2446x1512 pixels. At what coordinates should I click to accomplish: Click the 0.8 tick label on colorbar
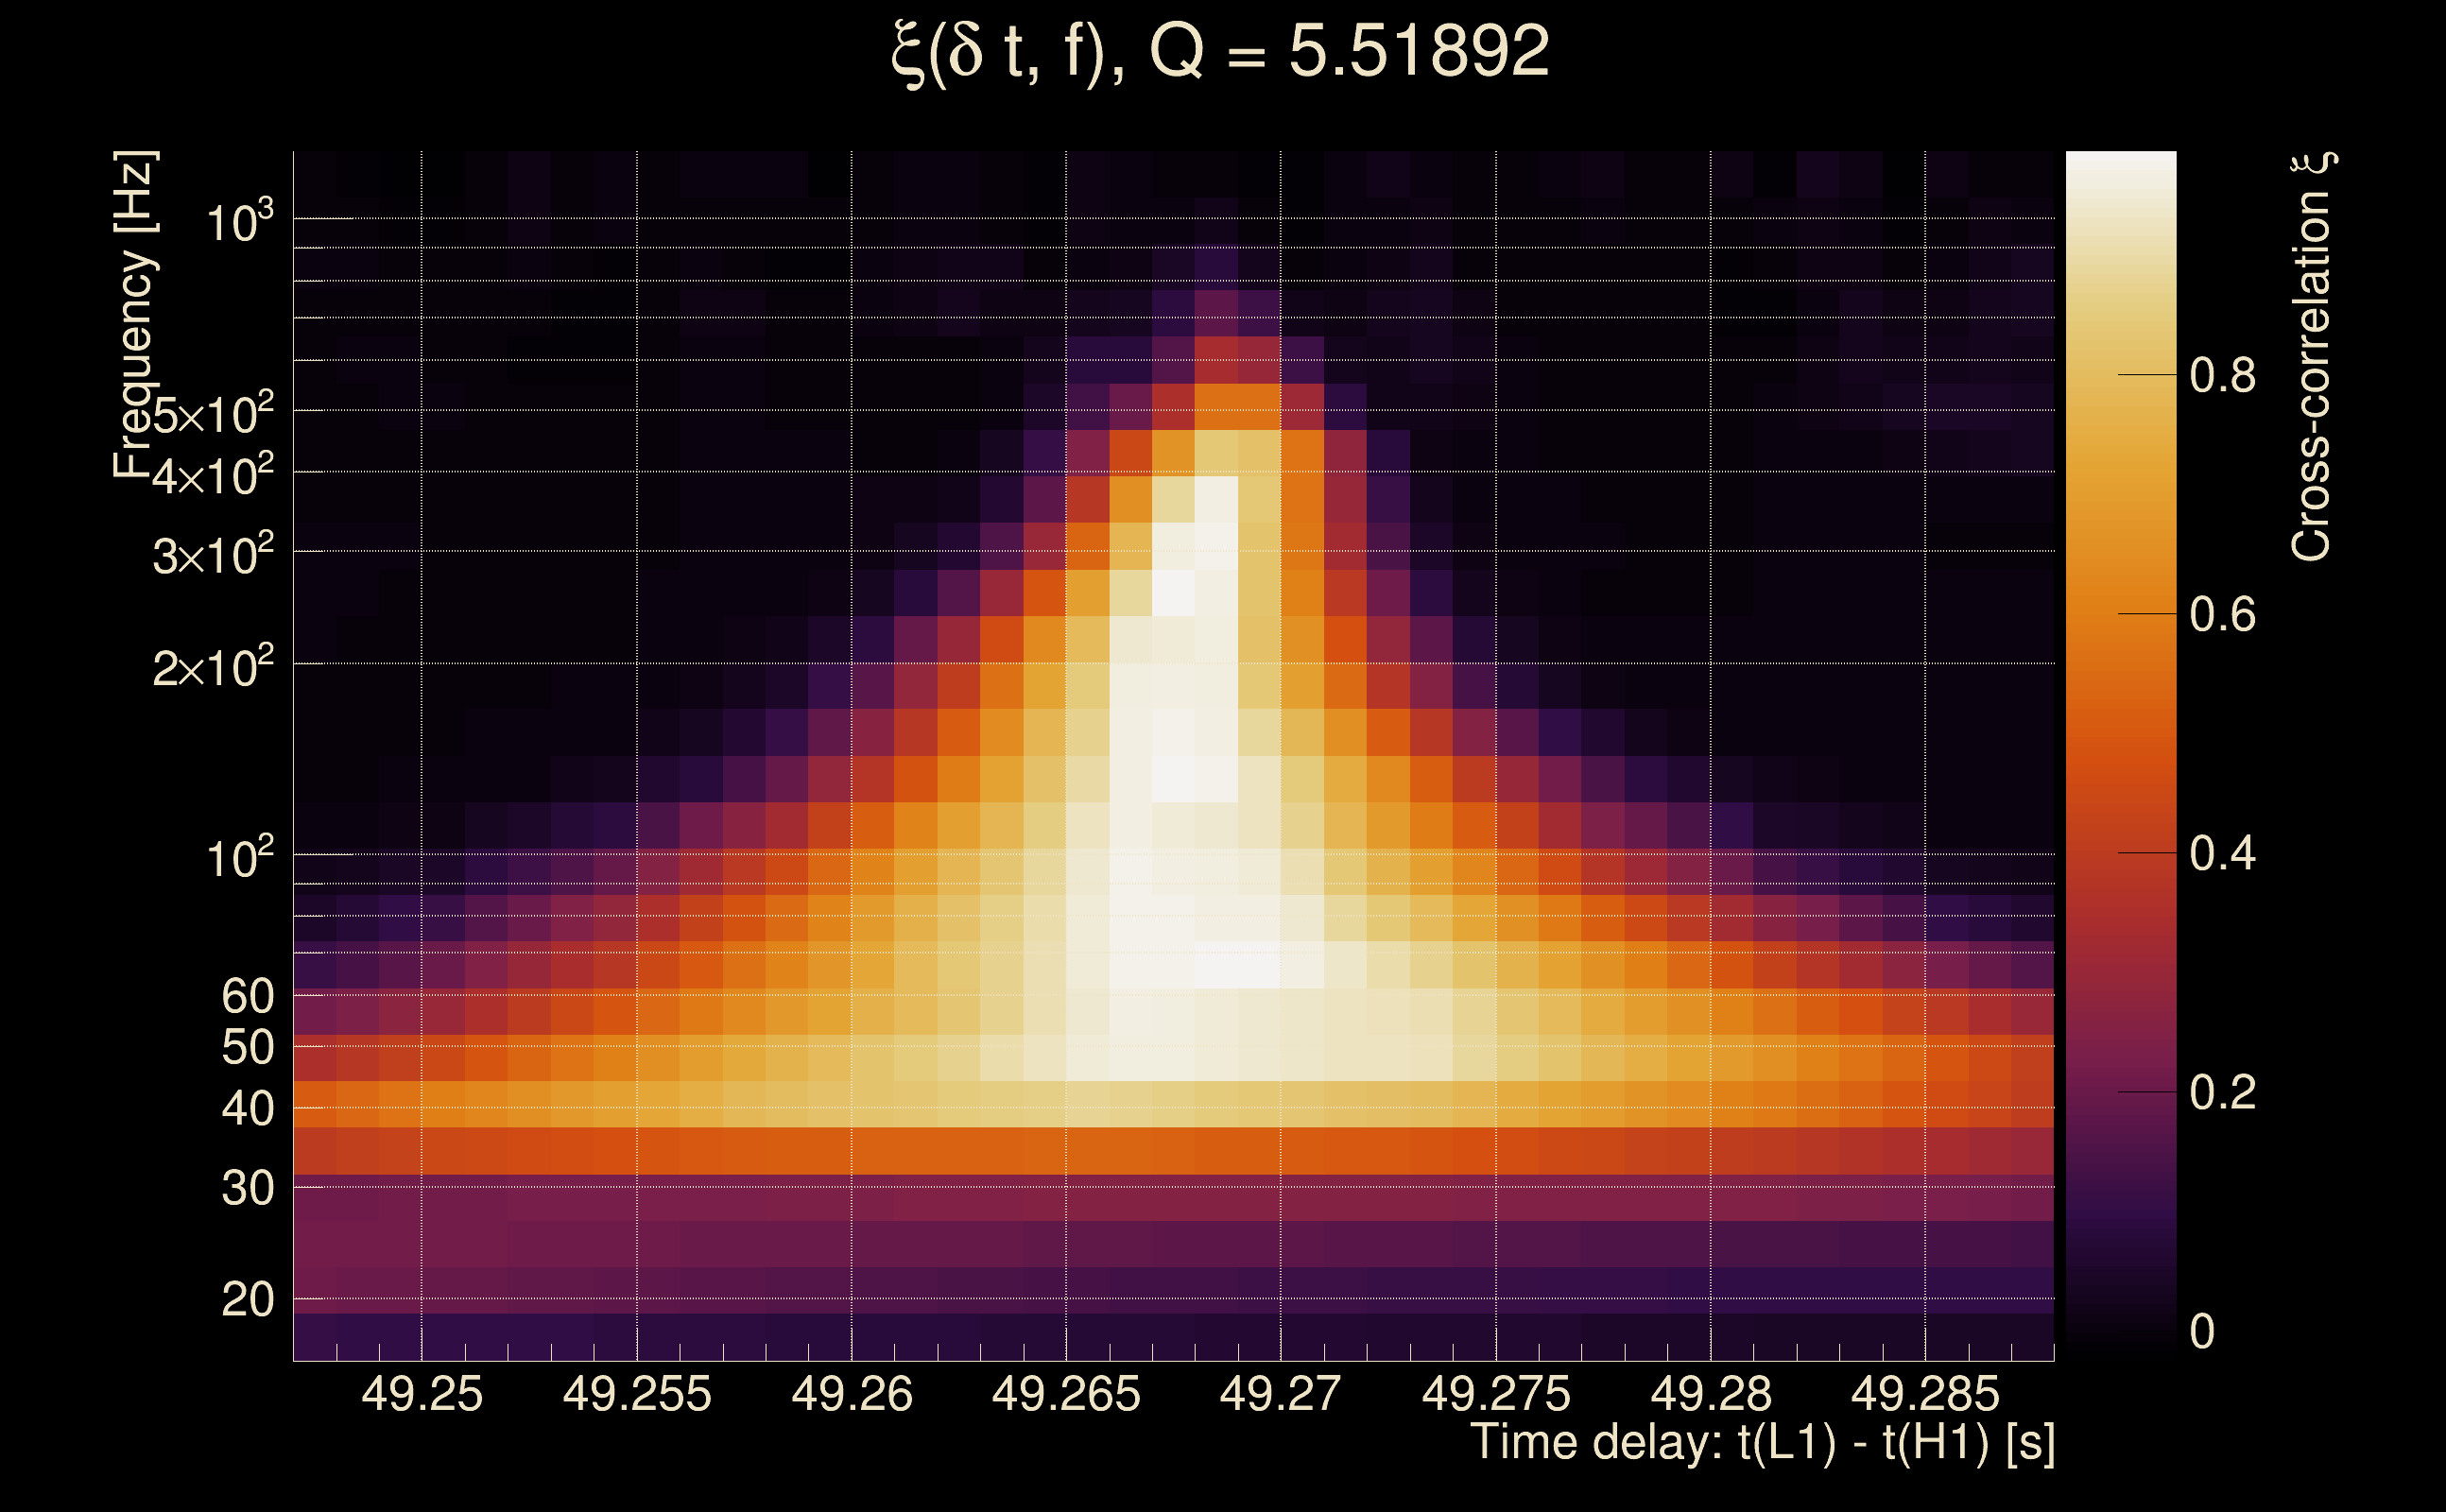point(2222,377)
